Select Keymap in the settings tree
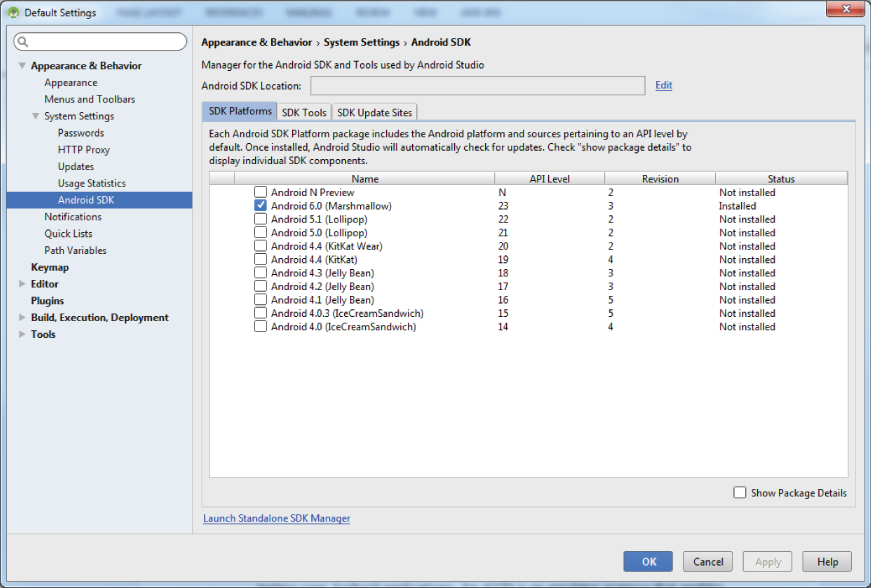The image size is (871, 588). click(x=50, y=267)
